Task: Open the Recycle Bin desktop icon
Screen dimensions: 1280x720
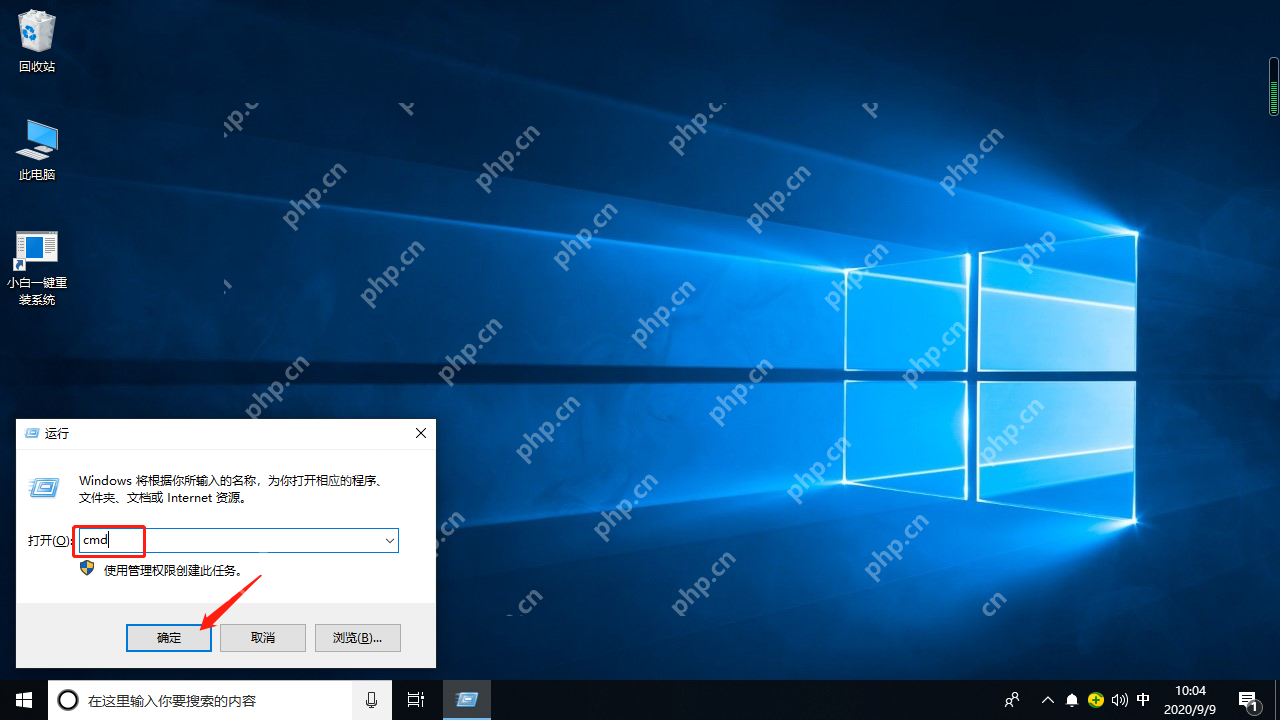Action: 37,41
